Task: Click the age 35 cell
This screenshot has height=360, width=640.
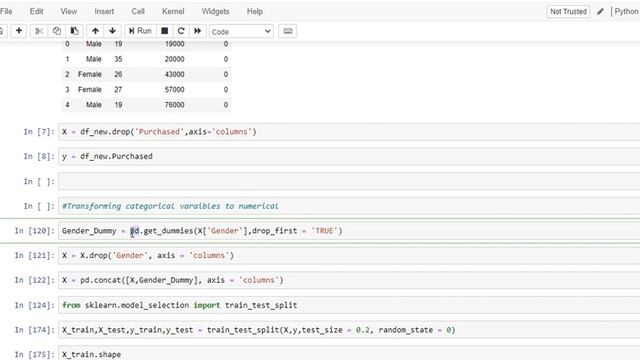Action: (x=118, y=59)
